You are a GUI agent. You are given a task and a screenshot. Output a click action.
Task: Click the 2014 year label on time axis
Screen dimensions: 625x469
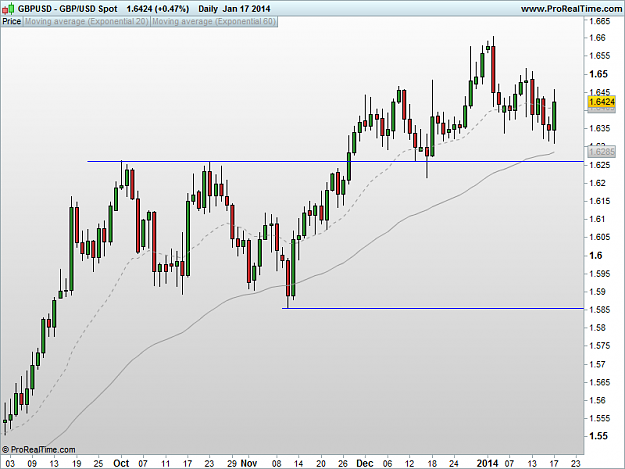pyautogui.click(x=487, y=463)
